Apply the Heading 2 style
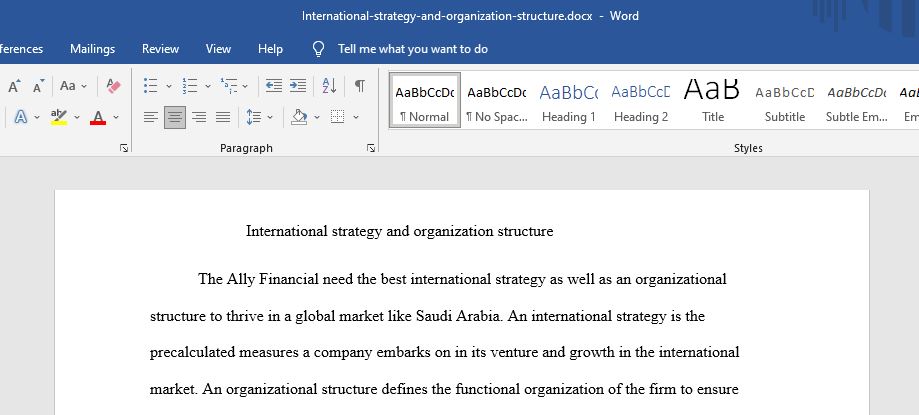 coord(641,100)
